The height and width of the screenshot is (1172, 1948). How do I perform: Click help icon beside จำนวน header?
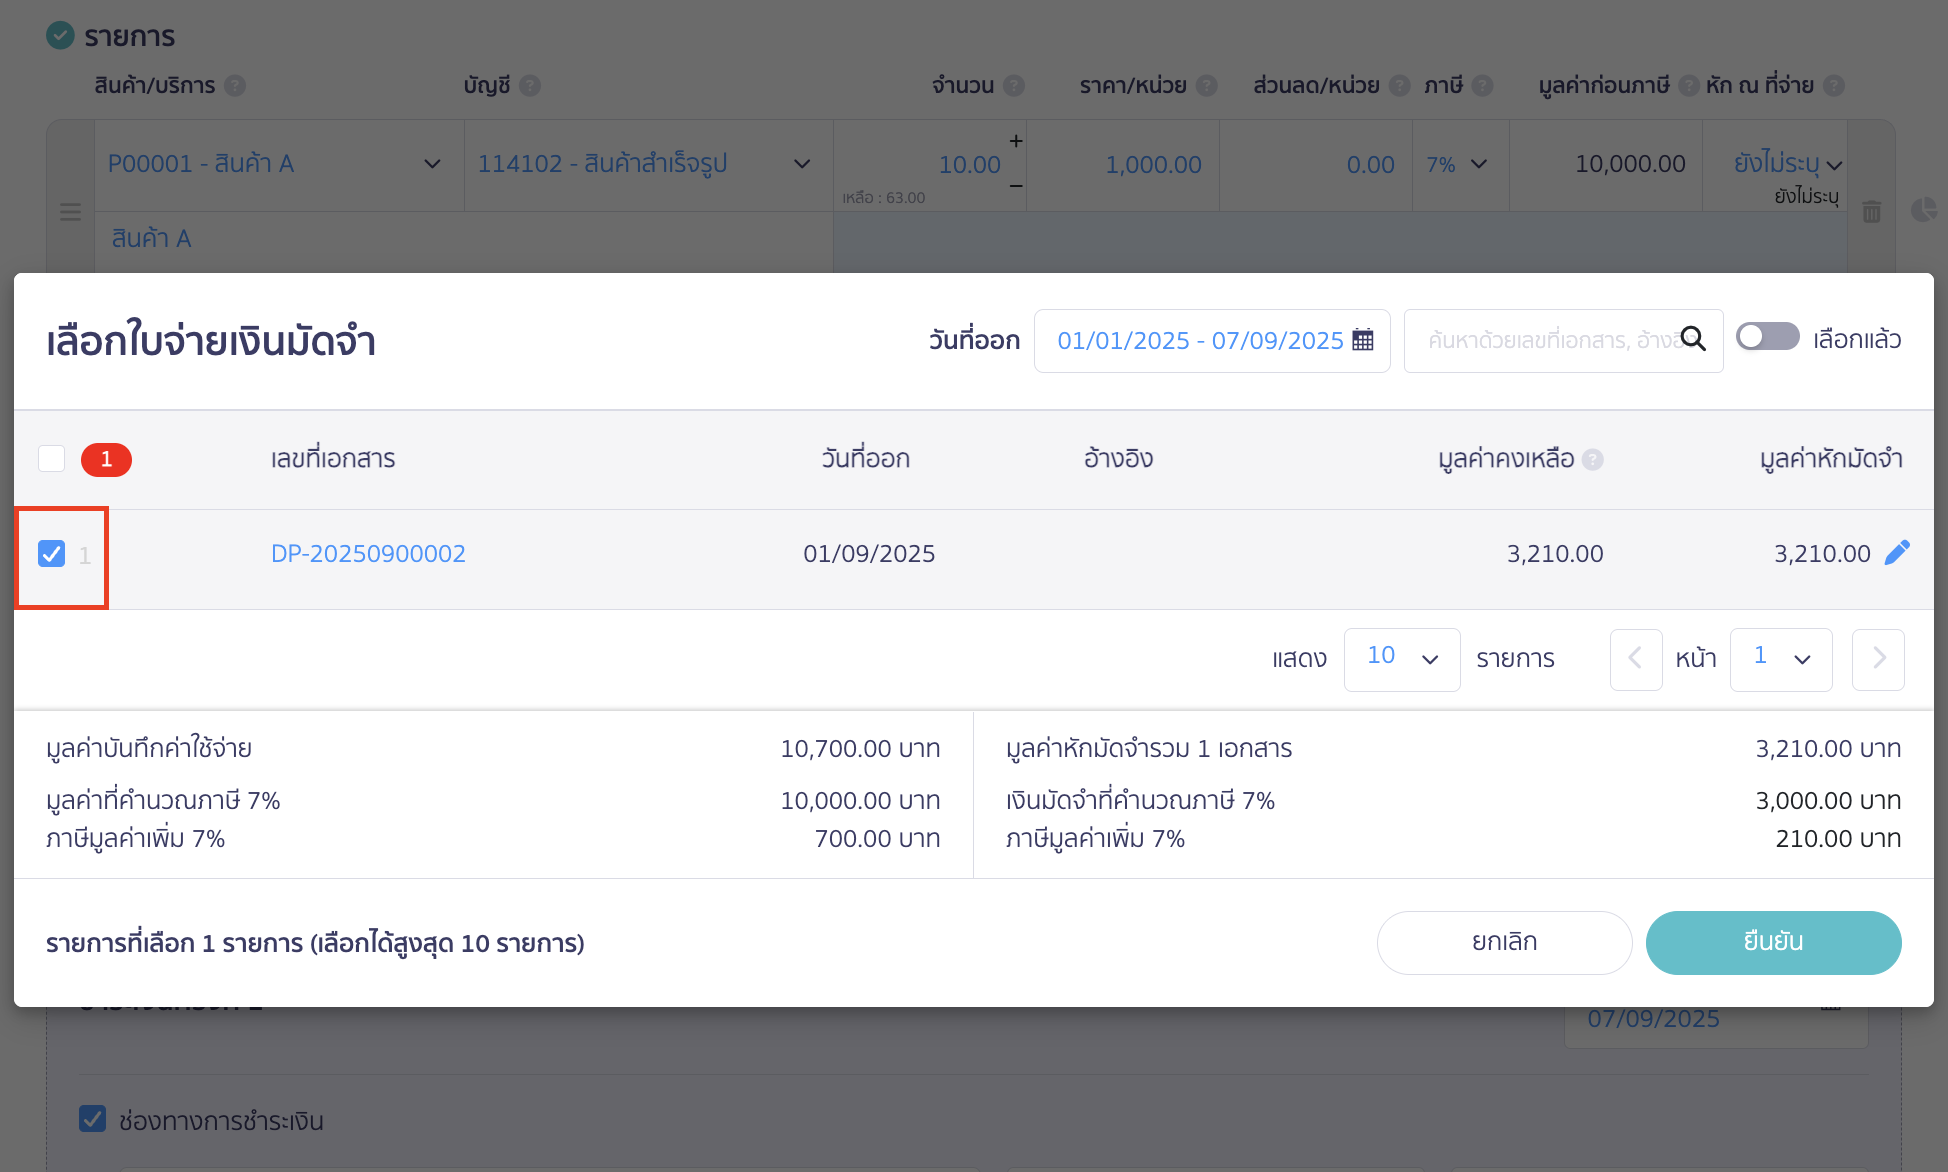[1014, 86]
